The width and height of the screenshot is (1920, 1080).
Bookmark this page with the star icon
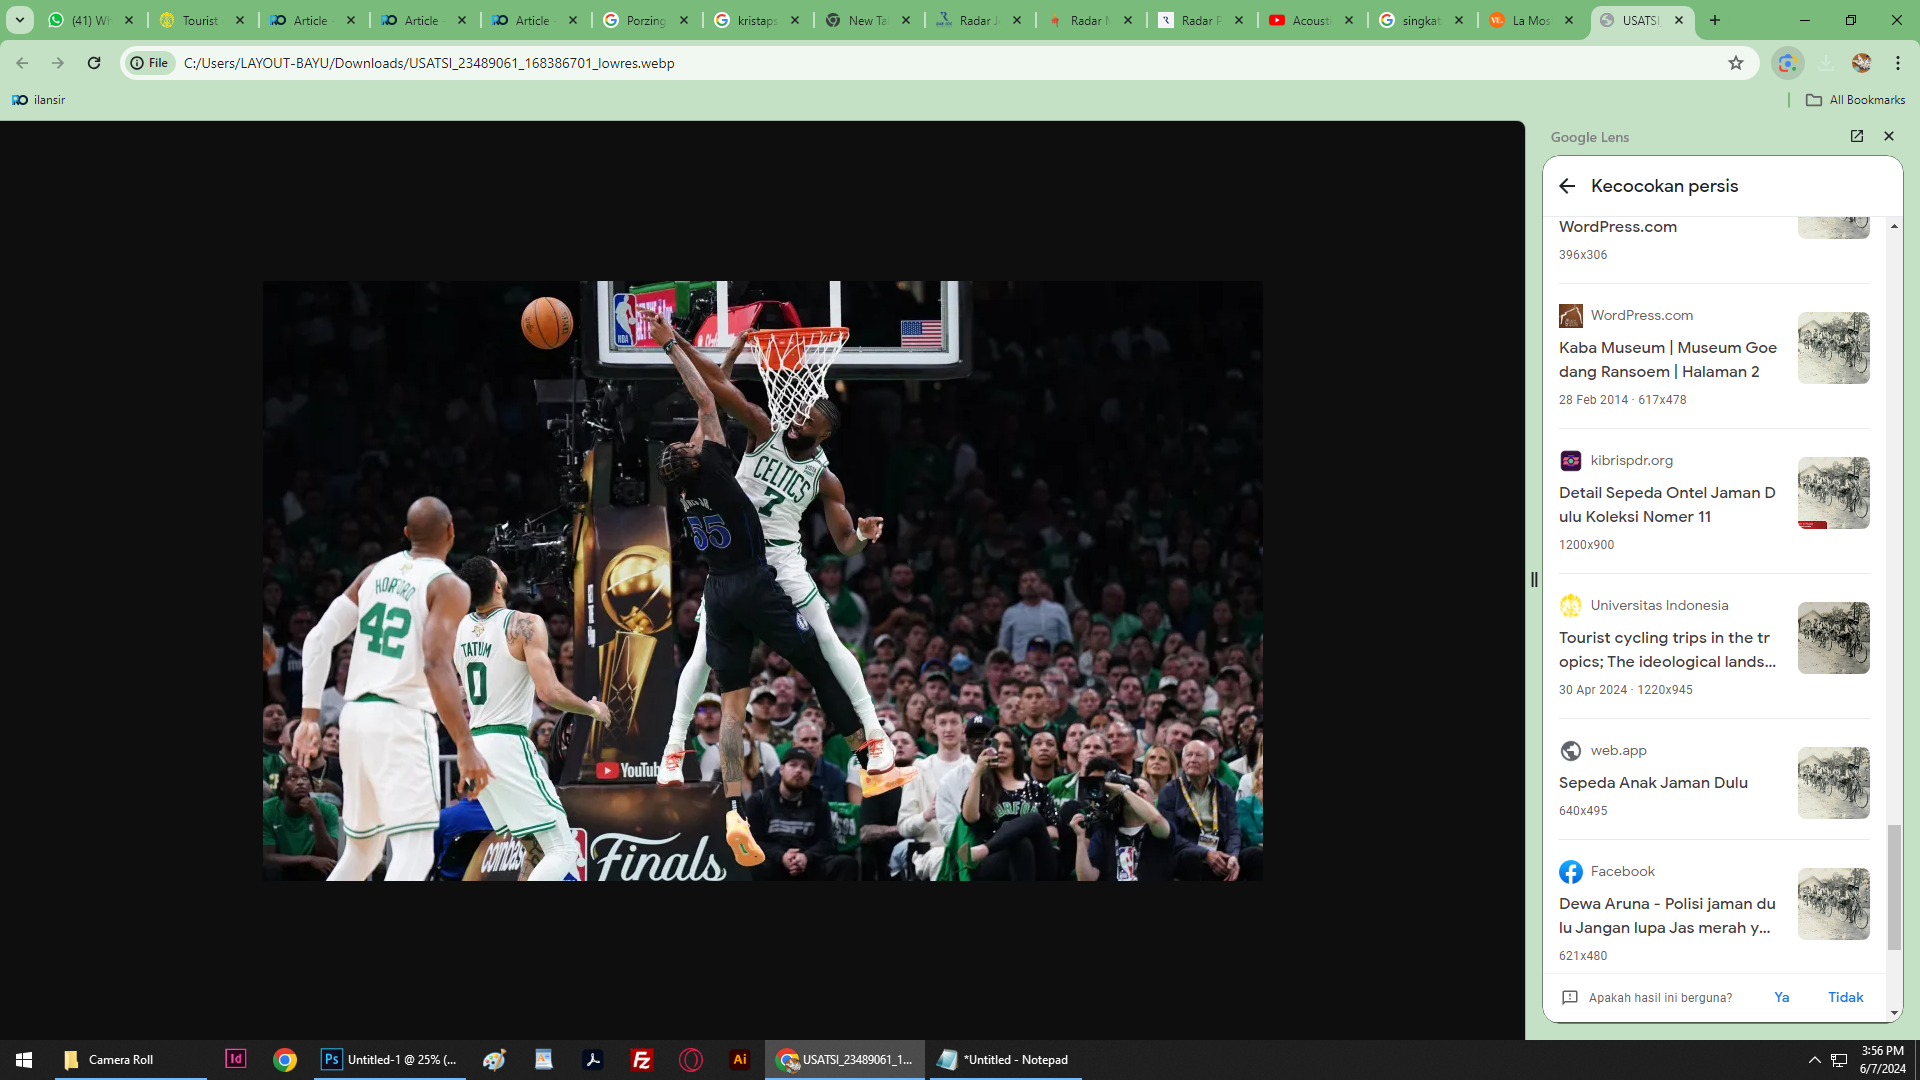(x=1736, y=63)
